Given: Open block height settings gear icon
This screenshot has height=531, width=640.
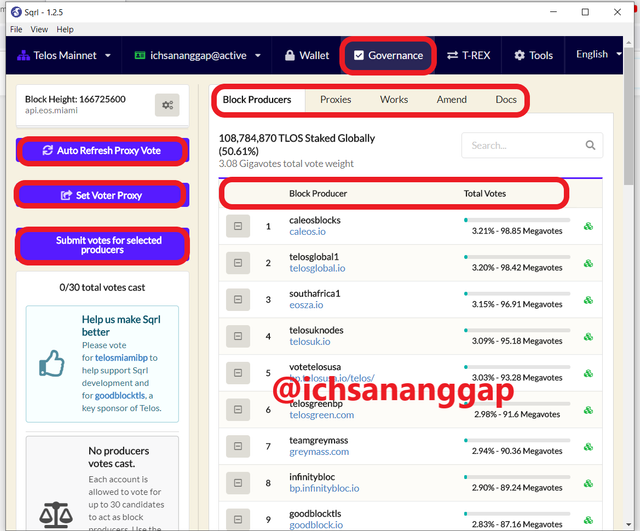Looking at the screenshot, I should [167, 105].
